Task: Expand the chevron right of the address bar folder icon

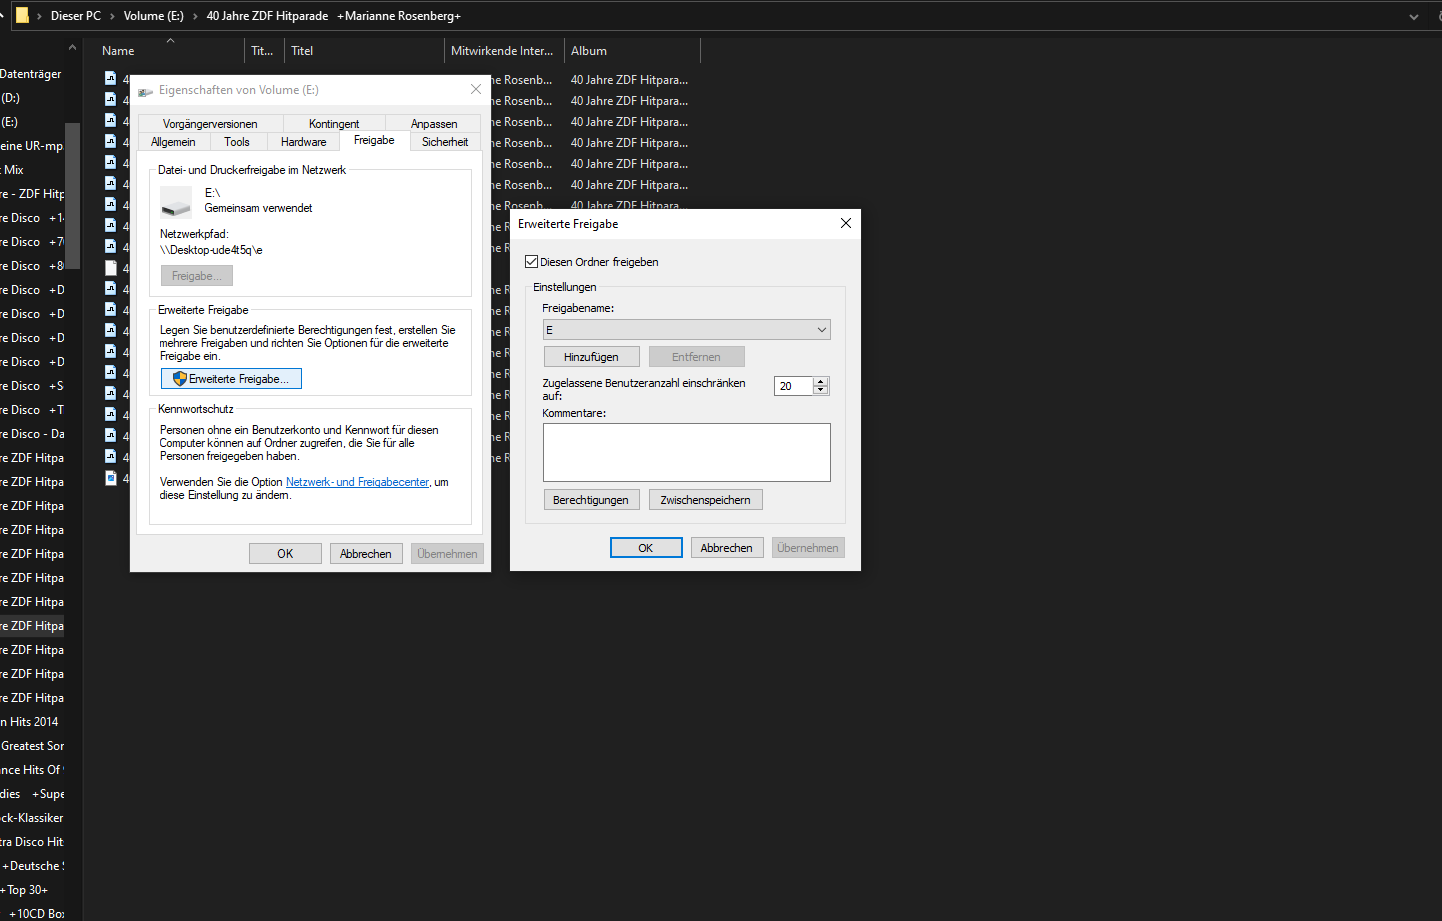Action: tap(39, 16)
